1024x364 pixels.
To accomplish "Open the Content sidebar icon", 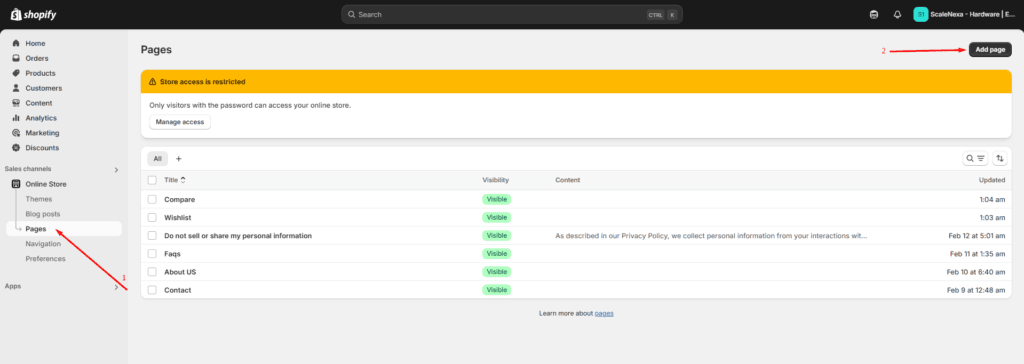I will click(x=16, y=103).
